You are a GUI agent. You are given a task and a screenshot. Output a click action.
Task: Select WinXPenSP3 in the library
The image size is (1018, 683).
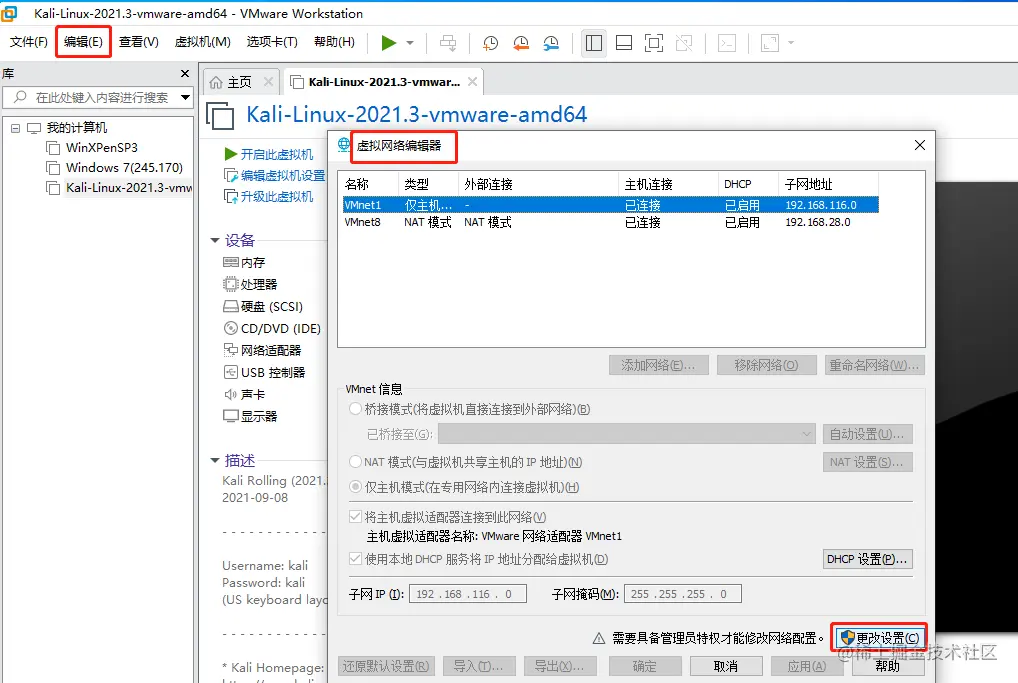[x=101, y=148]
